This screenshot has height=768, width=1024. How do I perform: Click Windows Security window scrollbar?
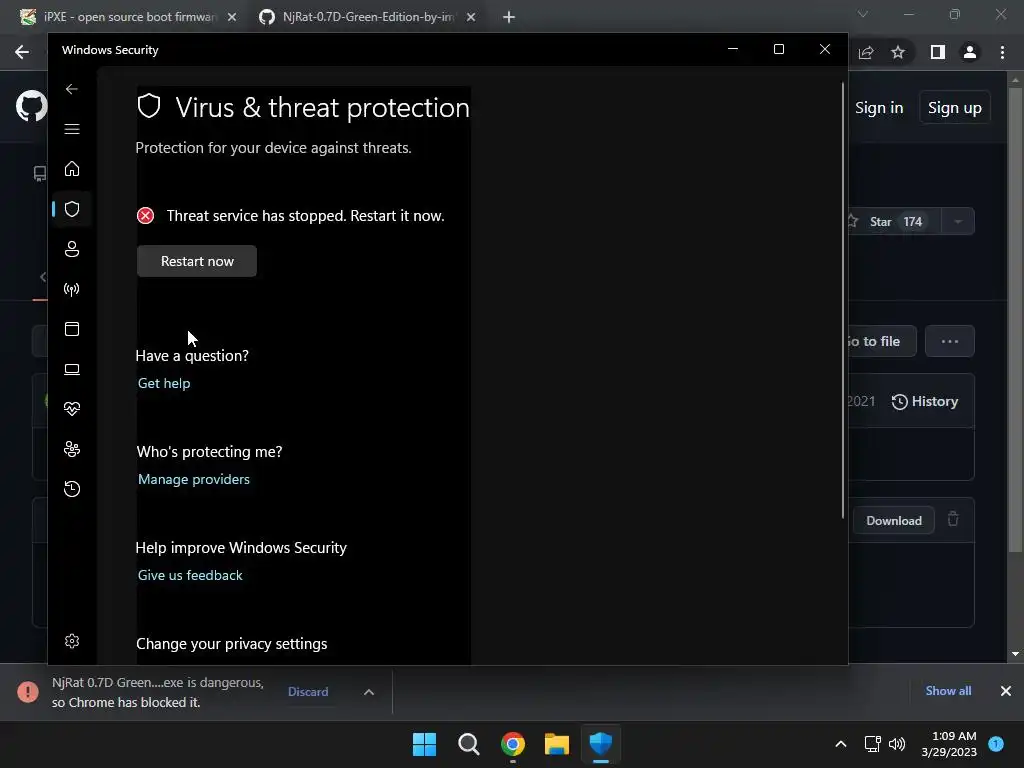pyautogui.click(x=843, y=300)
